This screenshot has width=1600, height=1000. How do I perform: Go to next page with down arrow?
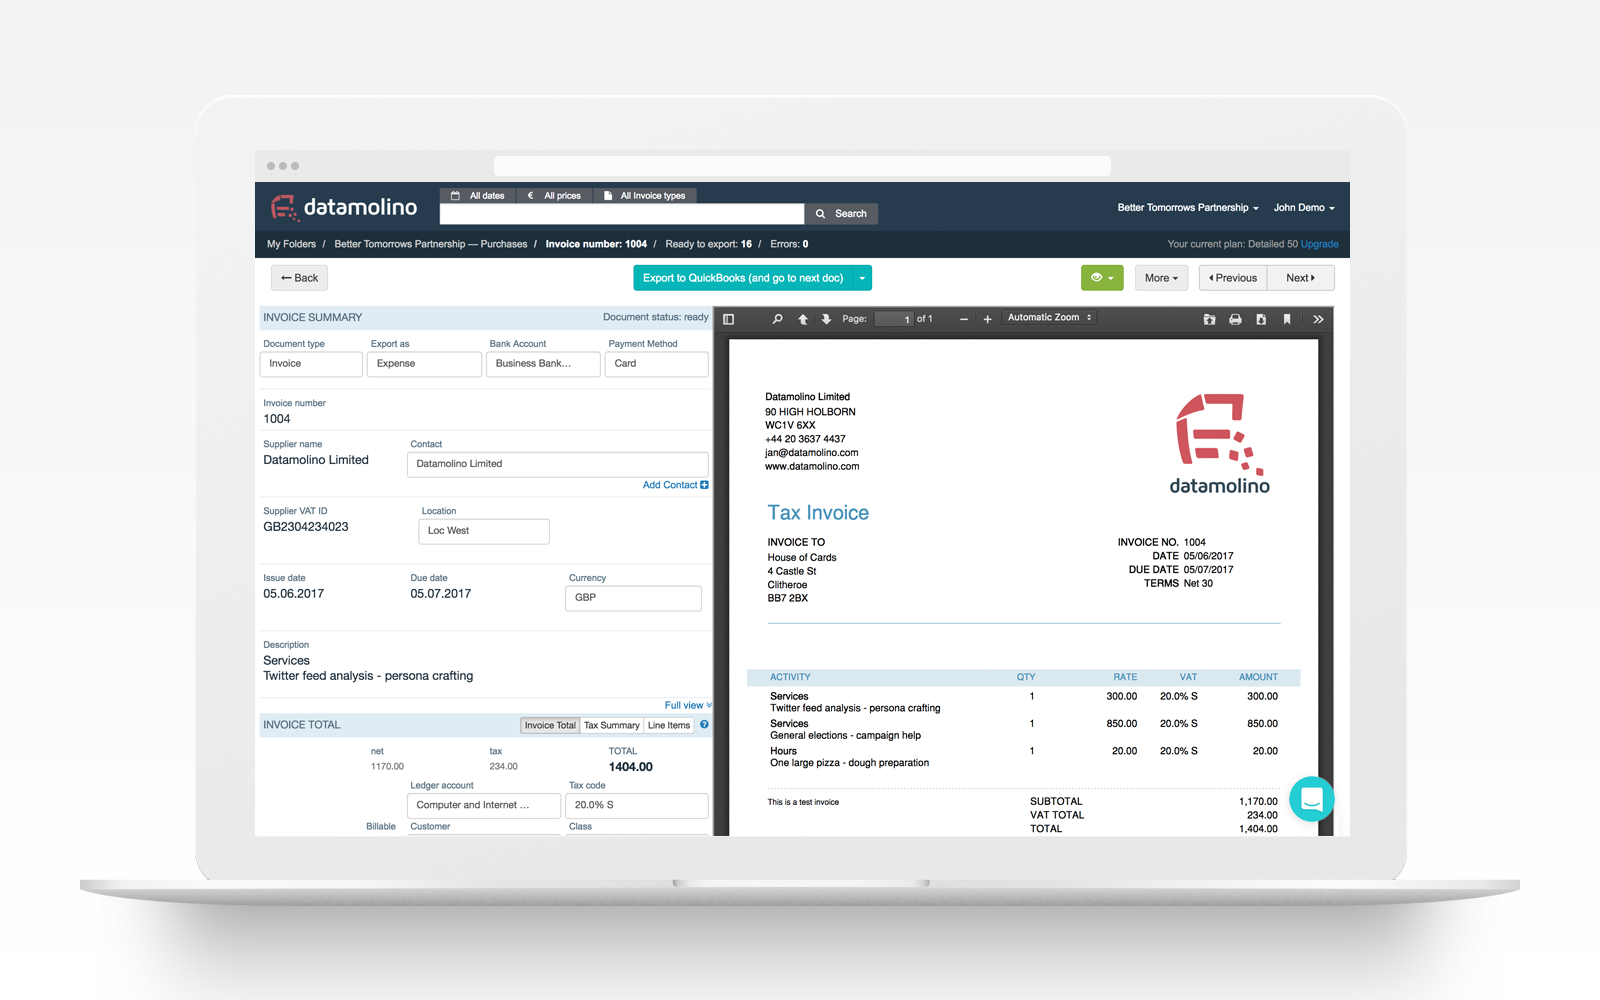click(826, 319)
